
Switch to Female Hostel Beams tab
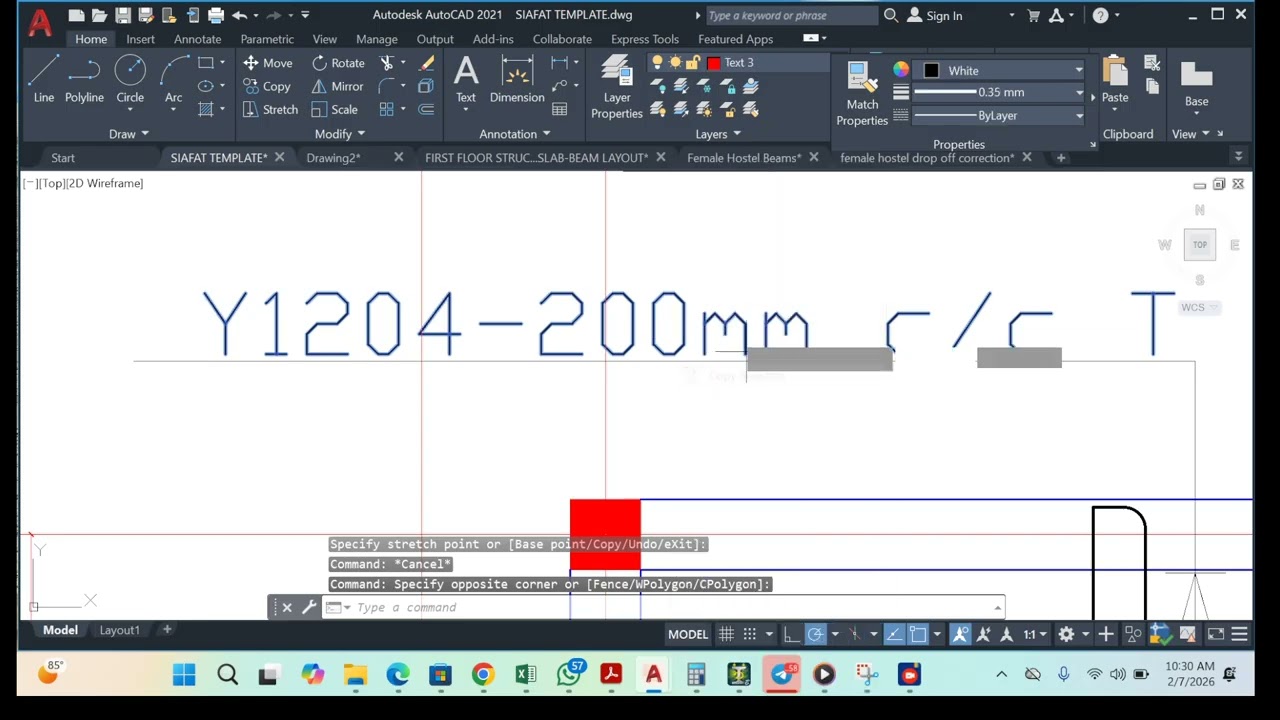pyautogui.click(x=744, y=158)
